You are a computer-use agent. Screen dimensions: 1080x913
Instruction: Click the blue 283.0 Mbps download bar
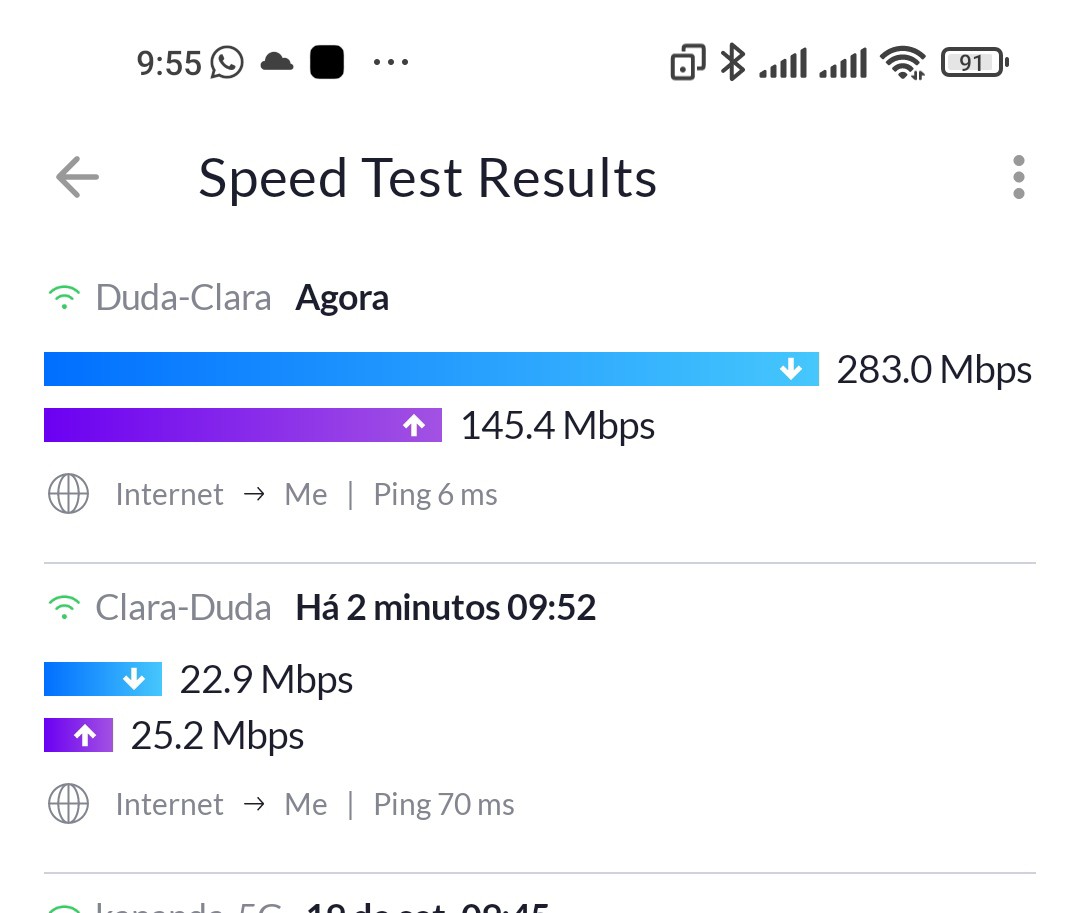430,369
